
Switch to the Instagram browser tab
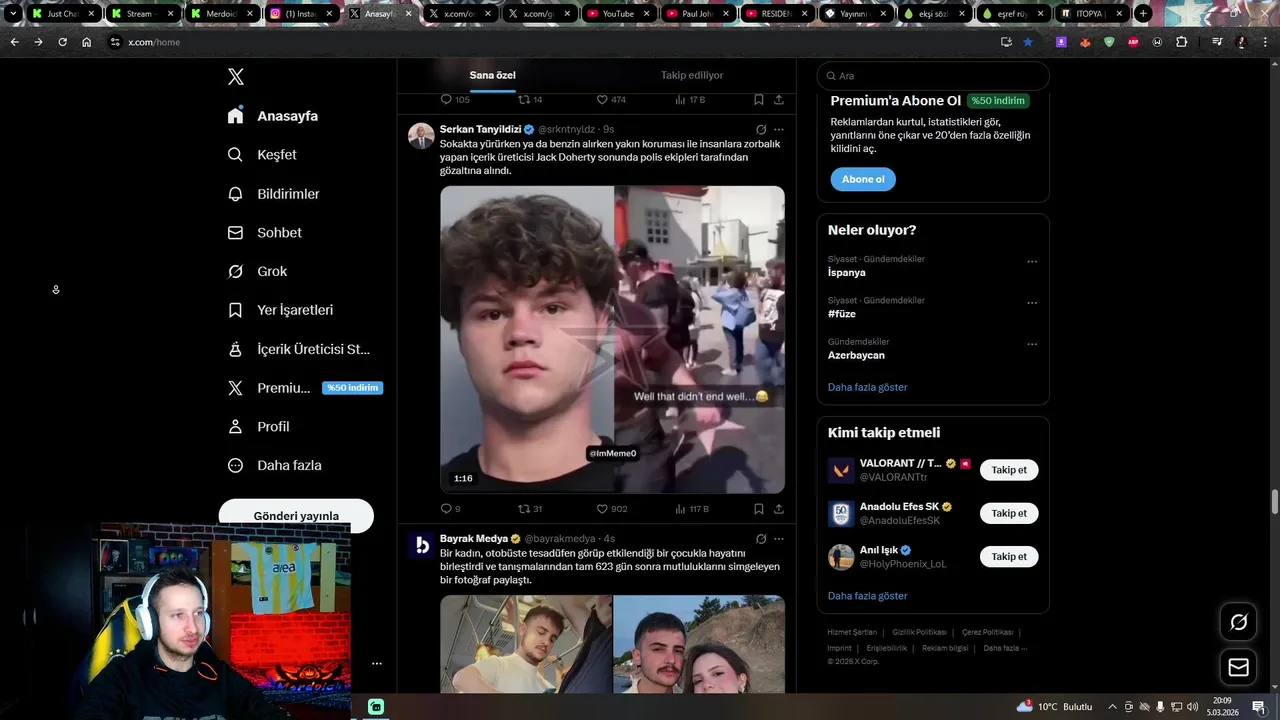300,14
